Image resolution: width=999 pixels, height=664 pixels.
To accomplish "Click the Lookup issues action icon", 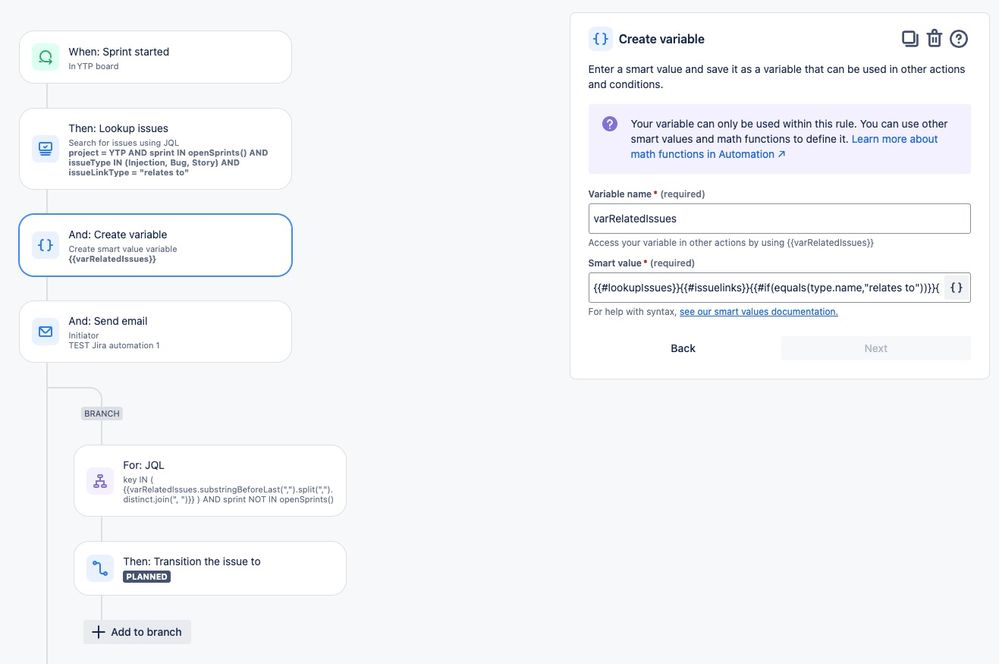I will point(44,146).
